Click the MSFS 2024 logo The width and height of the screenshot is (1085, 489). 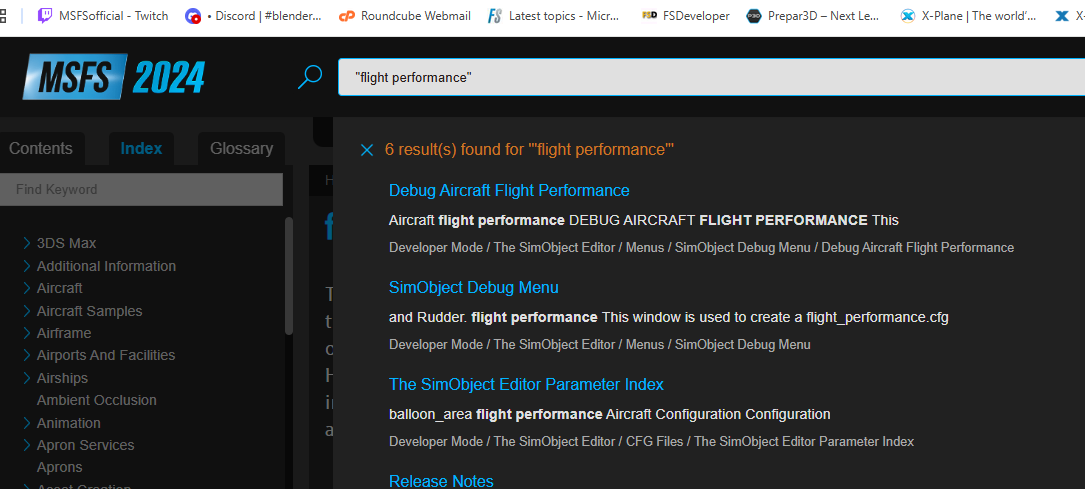pos(114,76)
